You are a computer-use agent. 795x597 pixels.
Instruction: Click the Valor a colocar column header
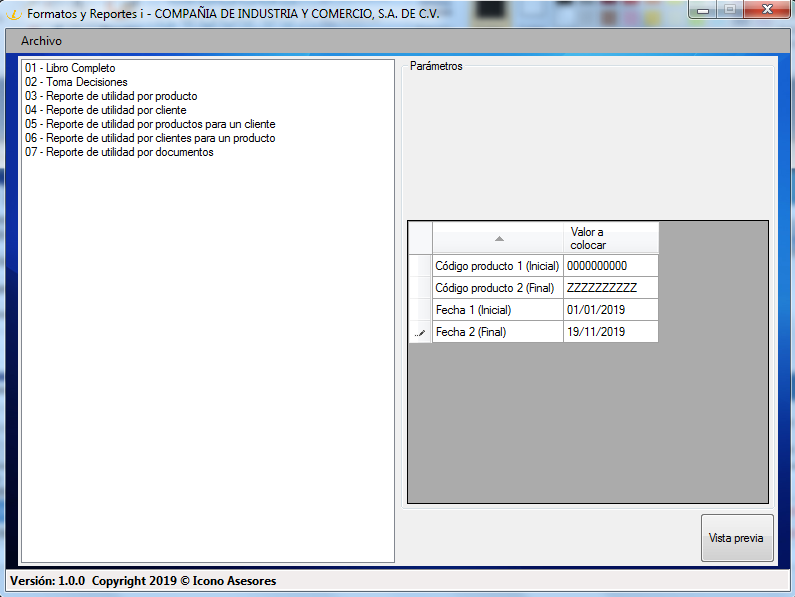[x=610, y=238]
